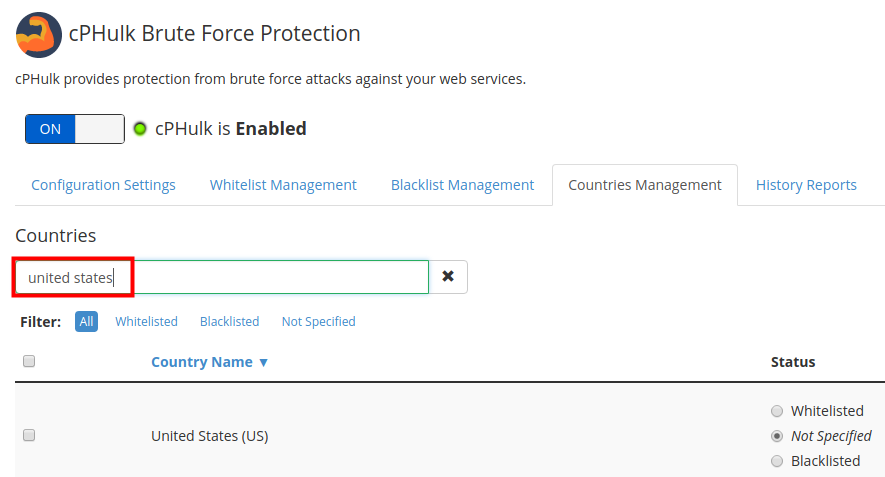Image resolution: width=885 pixels, height=477 pixels.
Task: Set United States status to Blacklisted
Action: (777, 461)
